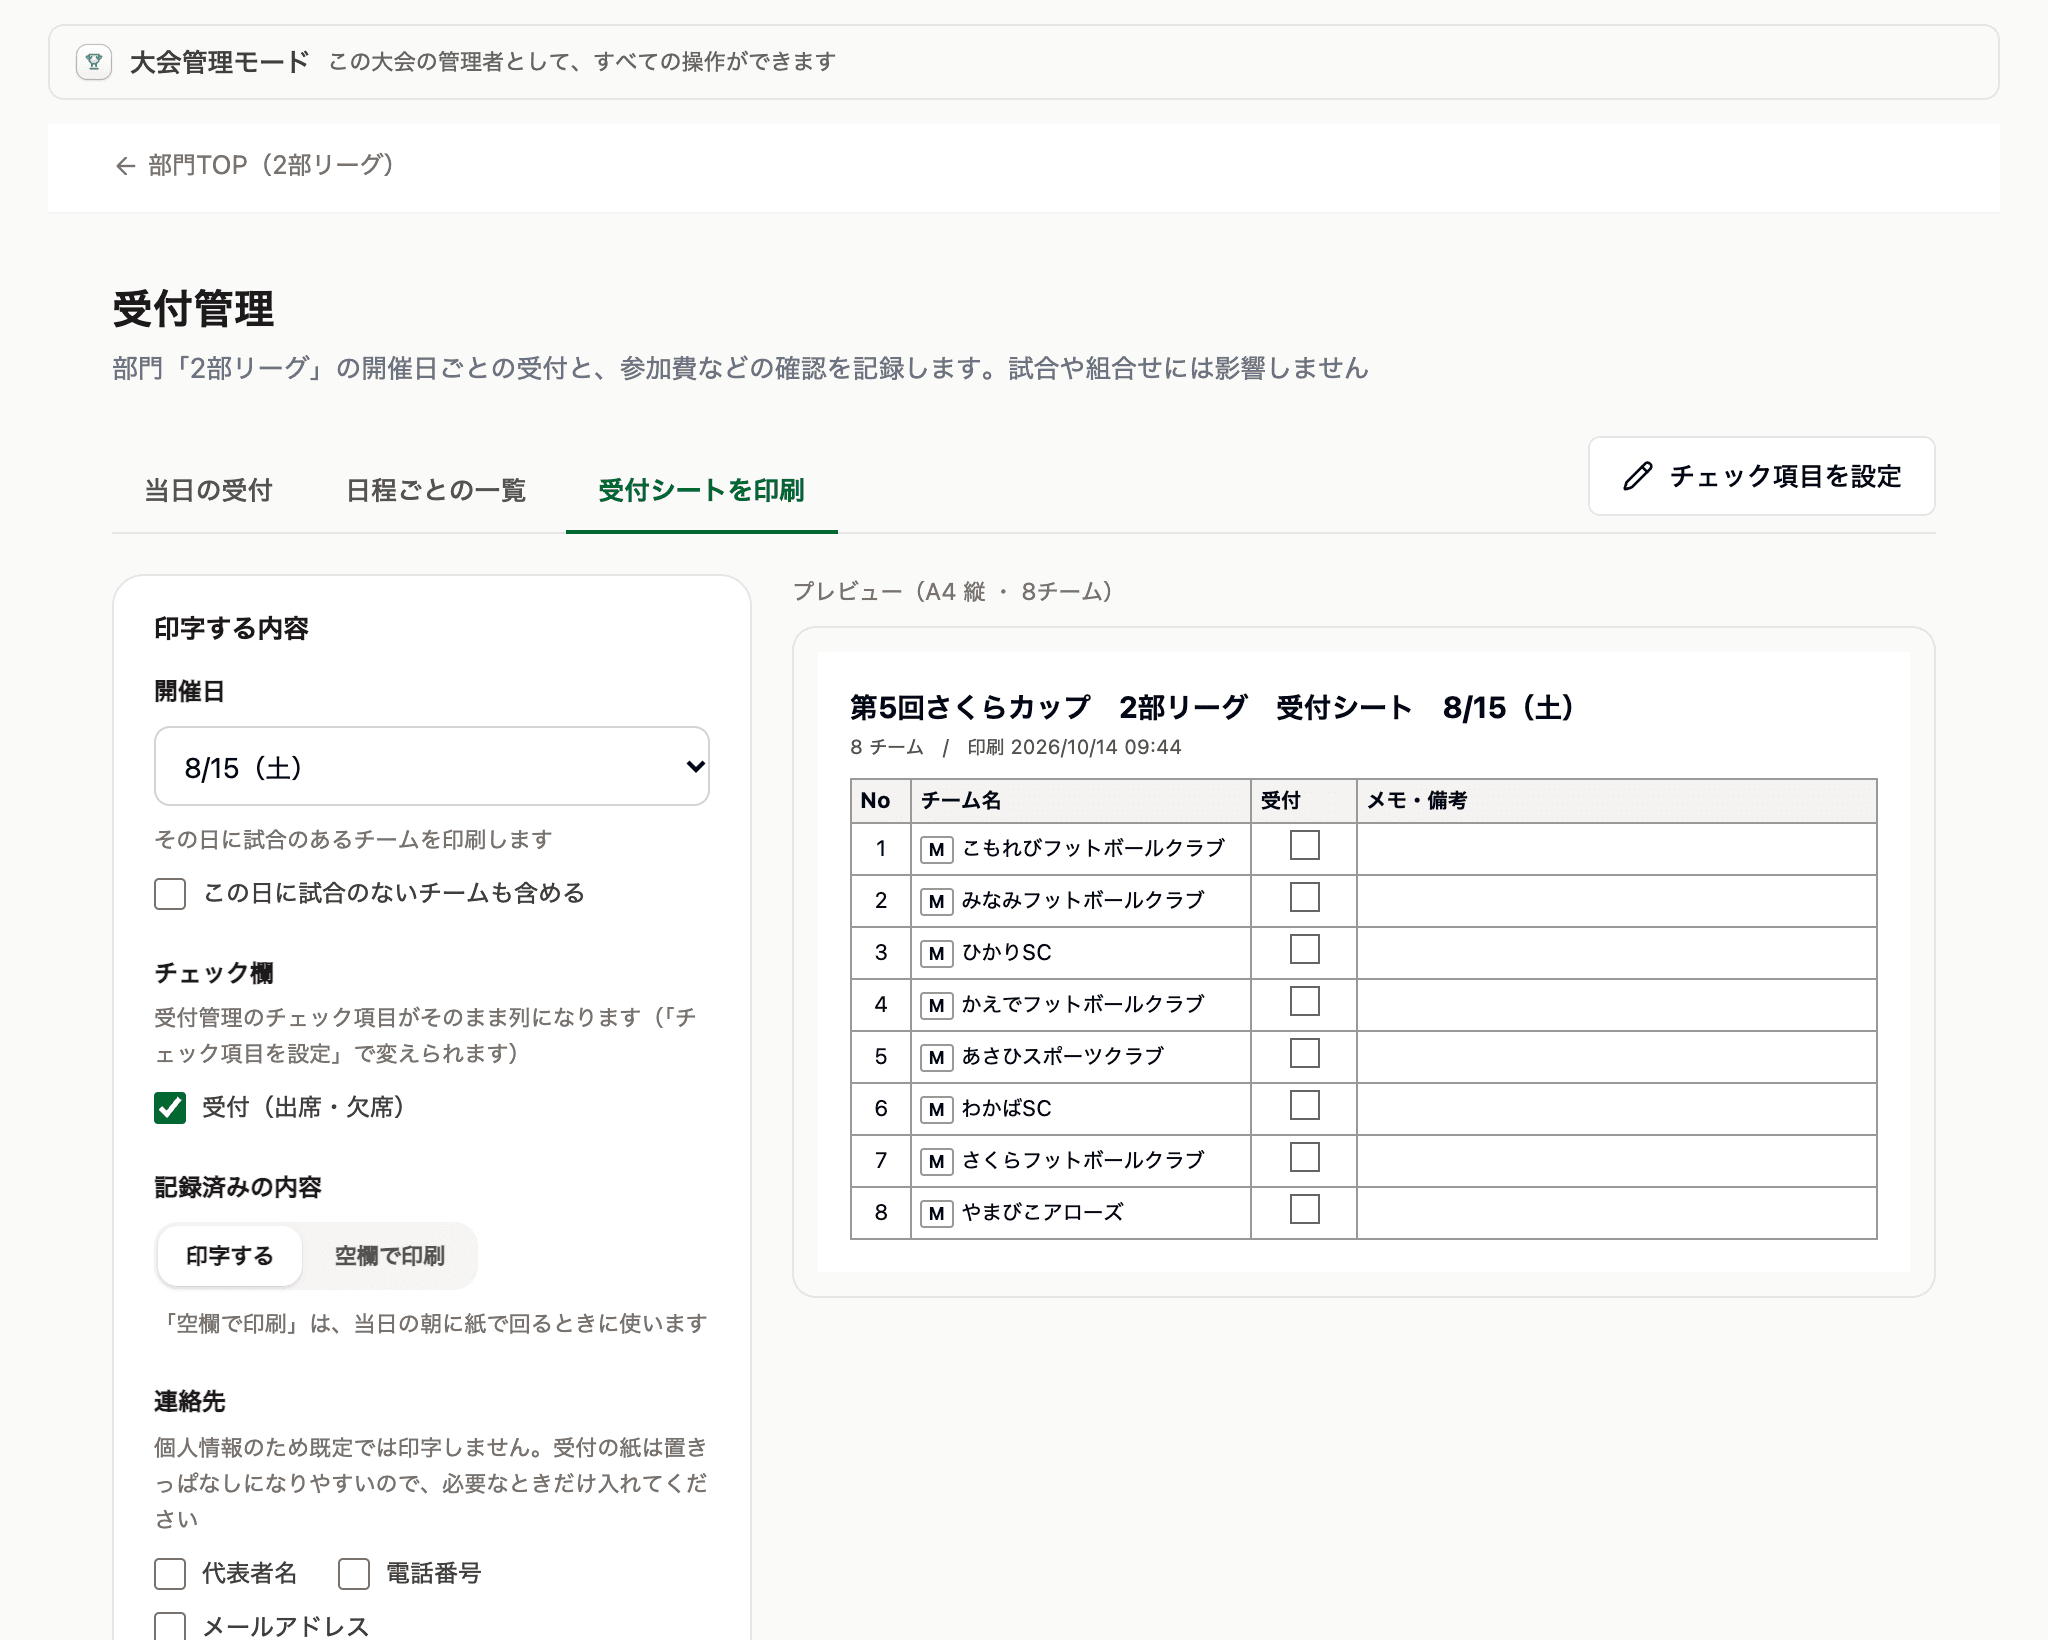Tick 受付 box for こもれびフットボールクラブ row
Screen dimensions: 2048x1640
(x=1305, y=845)
